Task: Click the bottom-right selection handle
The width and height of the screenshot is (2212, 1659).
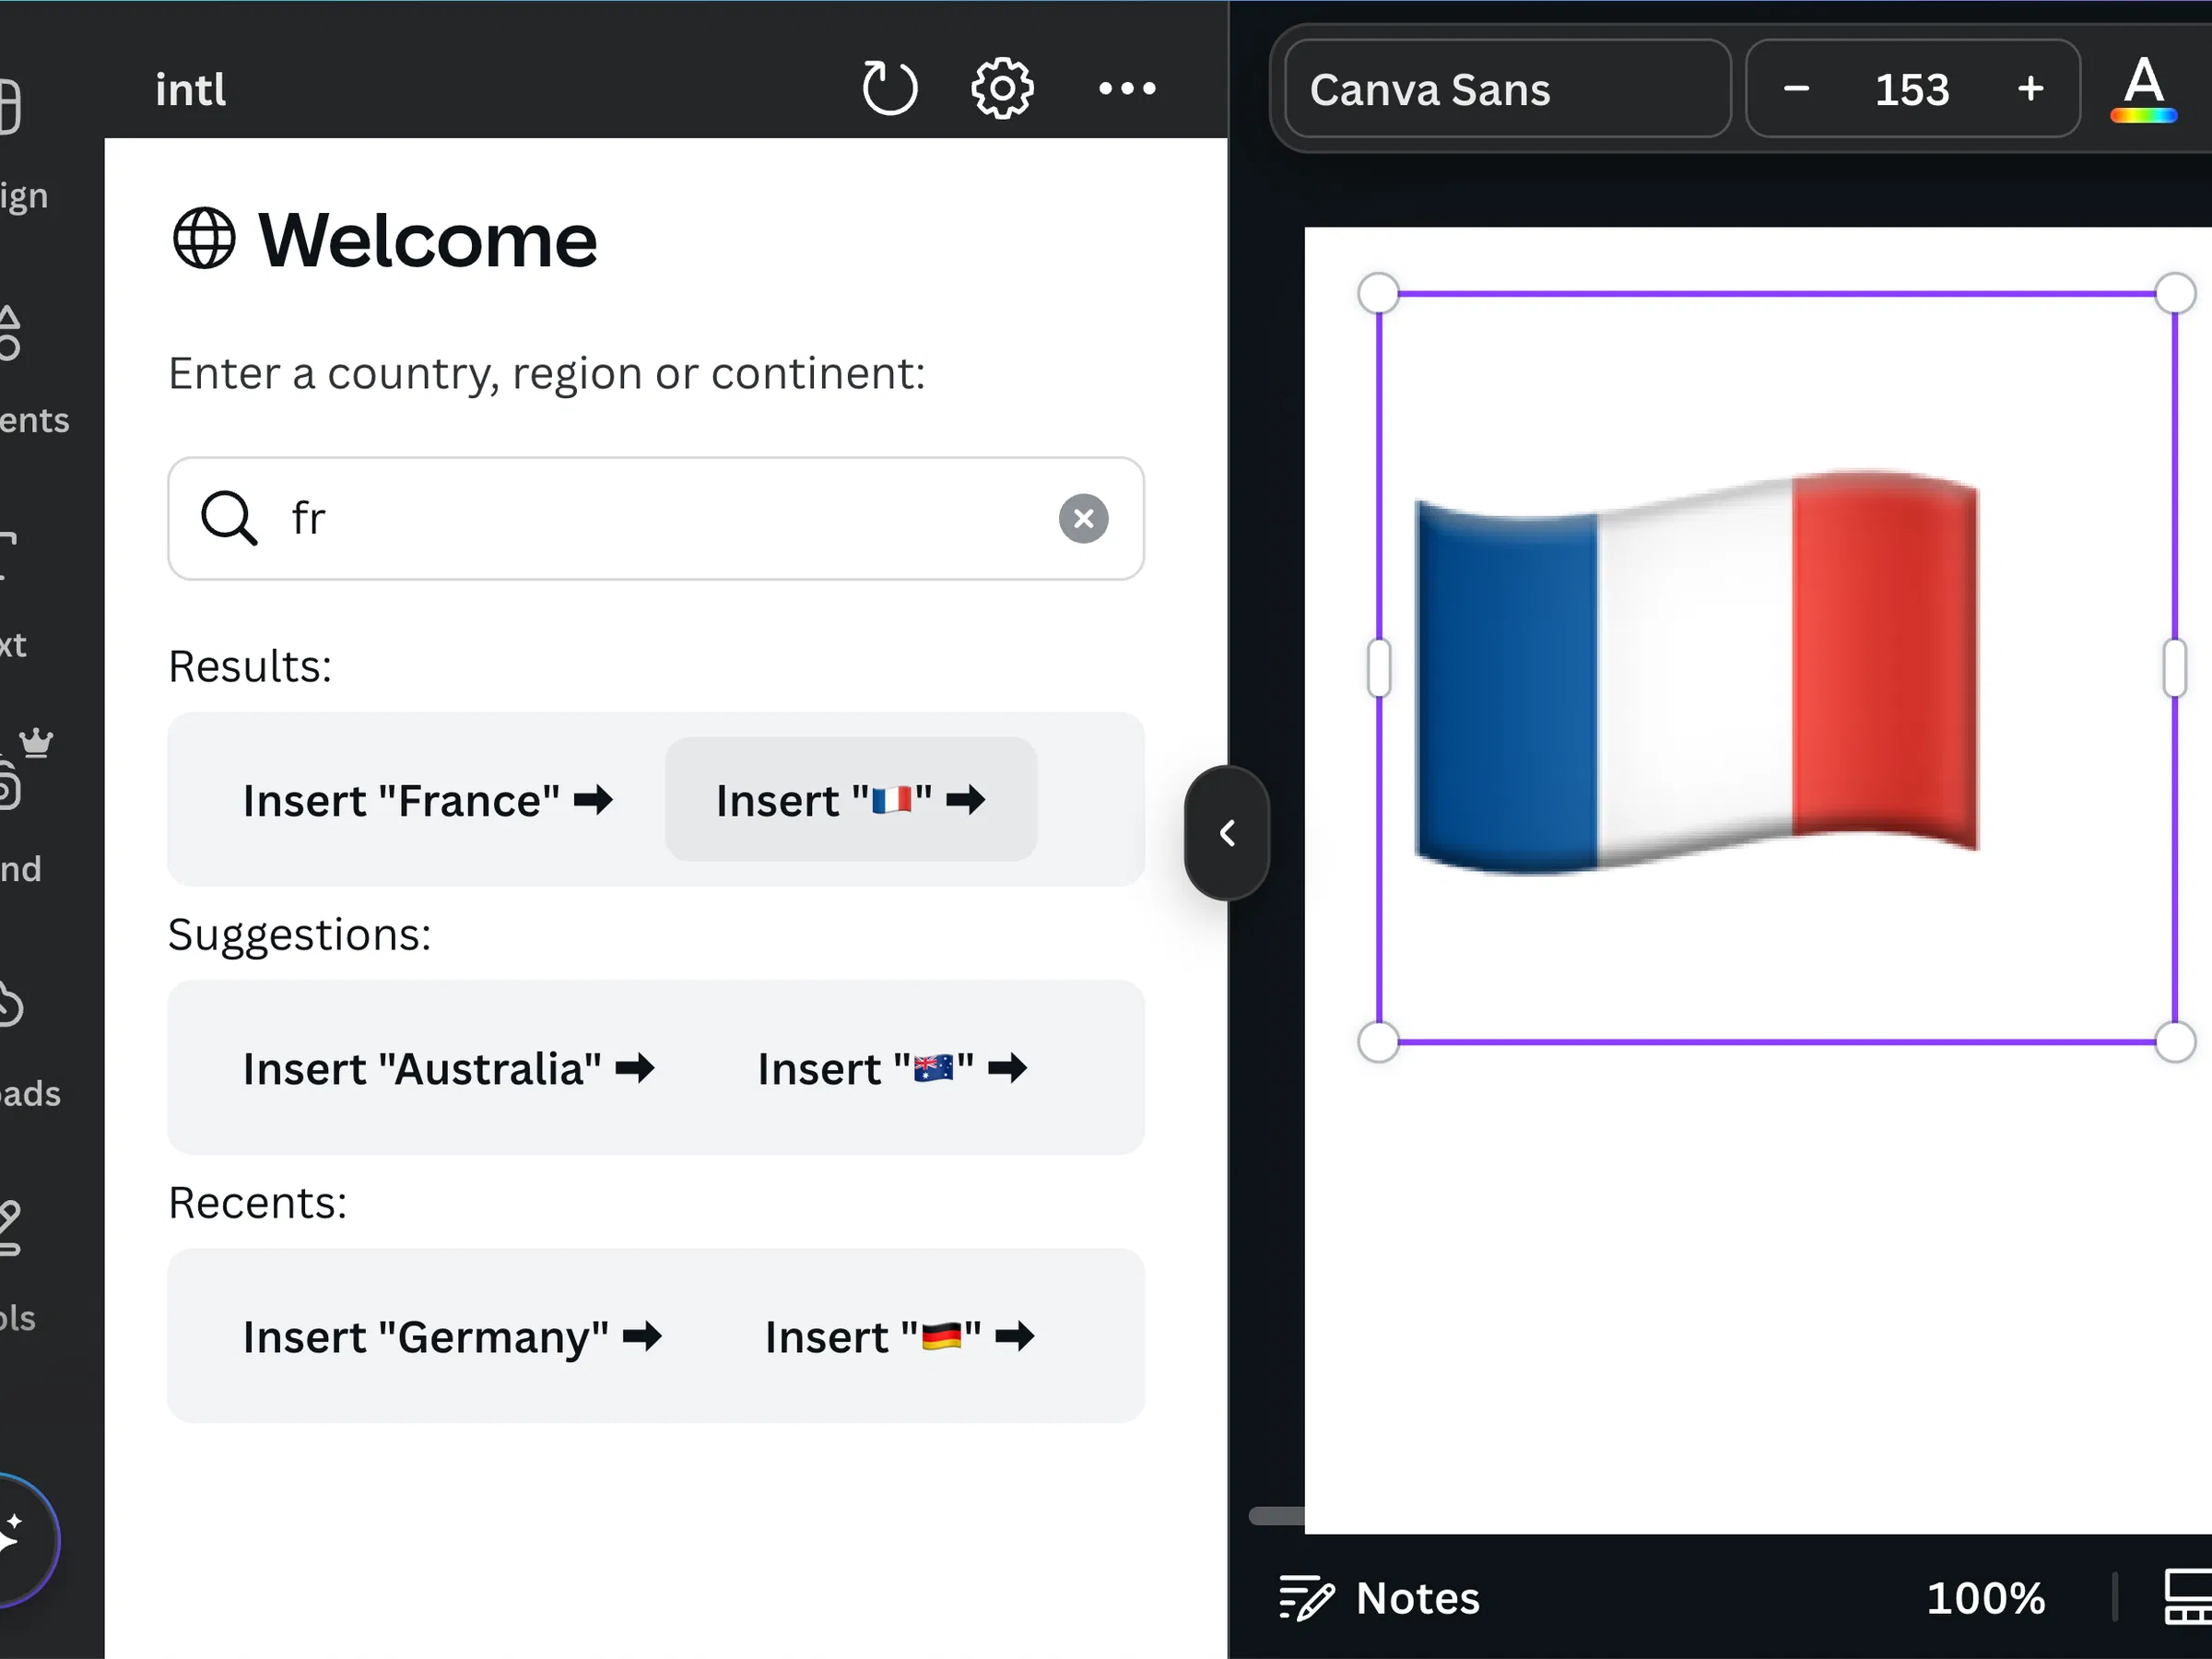Action: [x=2175, y=1042]
